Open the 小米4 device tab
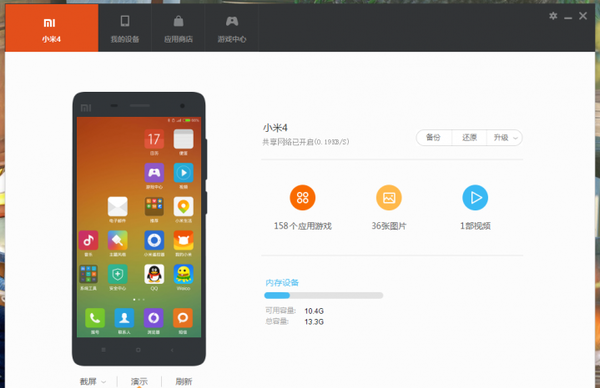The image size is (600, 388). [x=52, y=28]
